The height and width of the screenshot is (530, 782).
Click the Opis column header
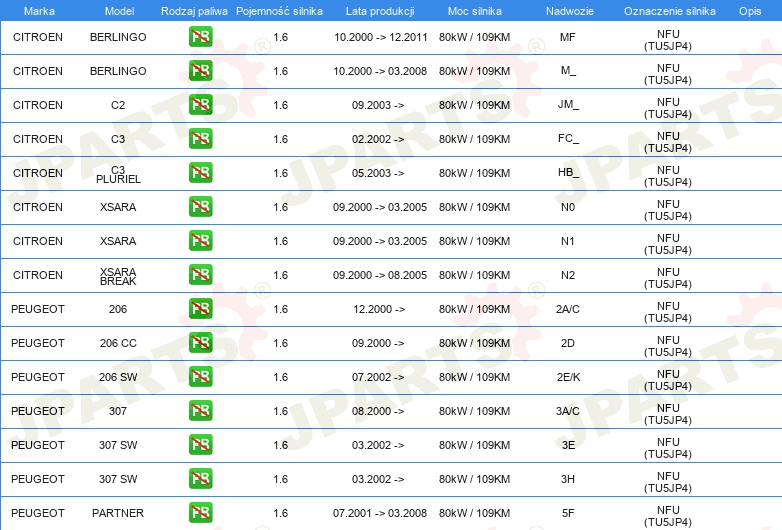point(750,11)
